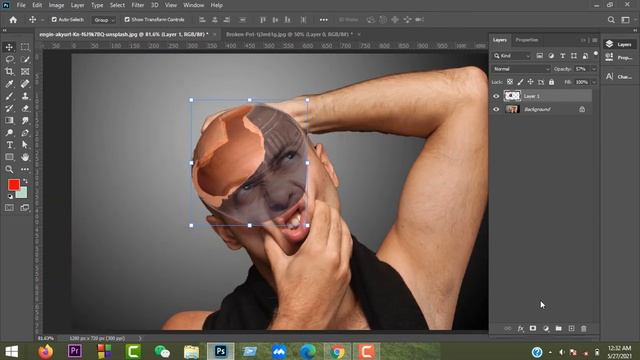Viewport: 640px width, 360px height.
Task: Select the Path Selection tool
Action: (x=25, y=145)
